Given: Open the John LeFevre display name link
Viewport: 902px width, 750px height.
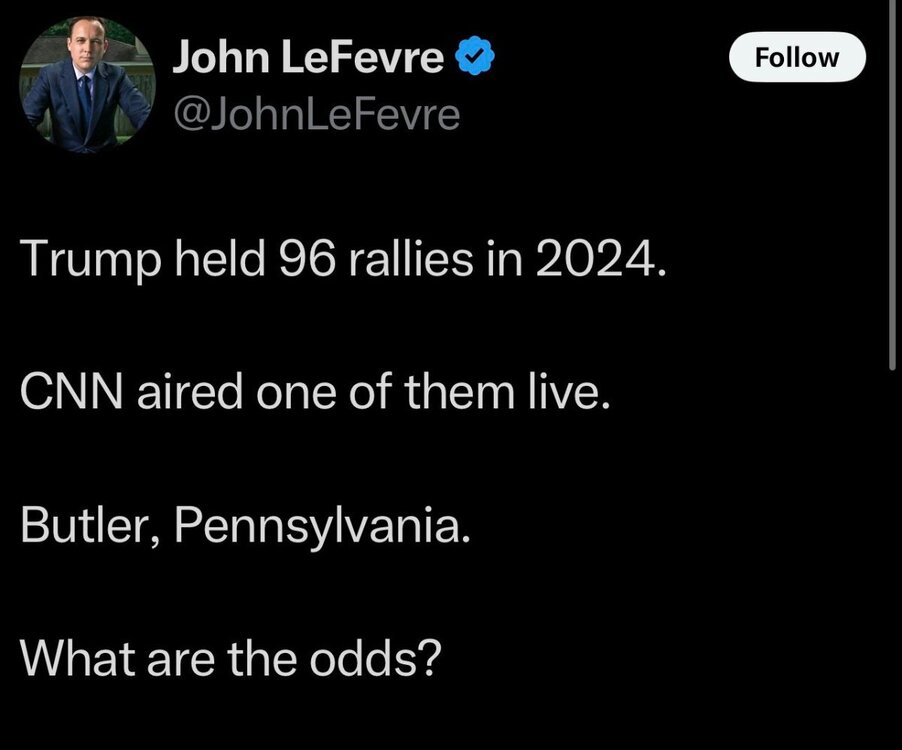Looking at the screenshot, I should 308,58.
